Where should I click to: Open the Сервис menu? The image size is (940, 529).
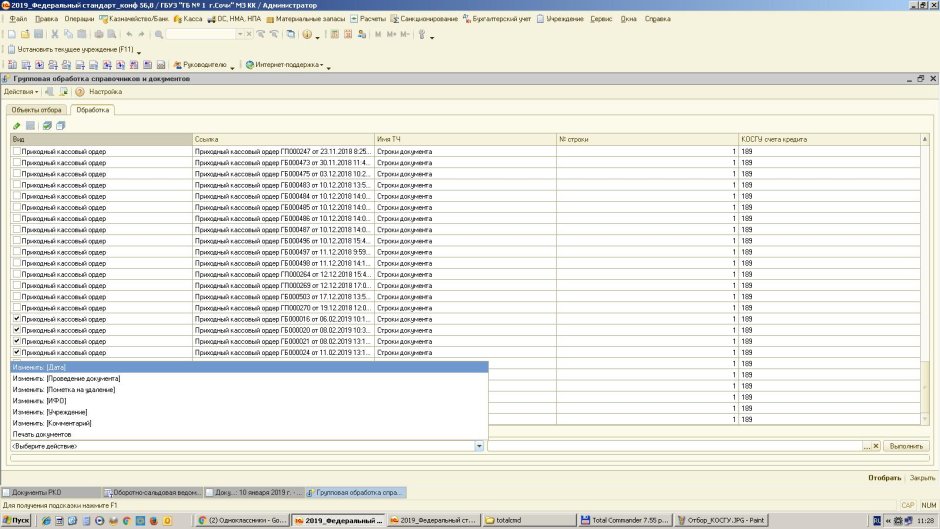click(601, 19)
